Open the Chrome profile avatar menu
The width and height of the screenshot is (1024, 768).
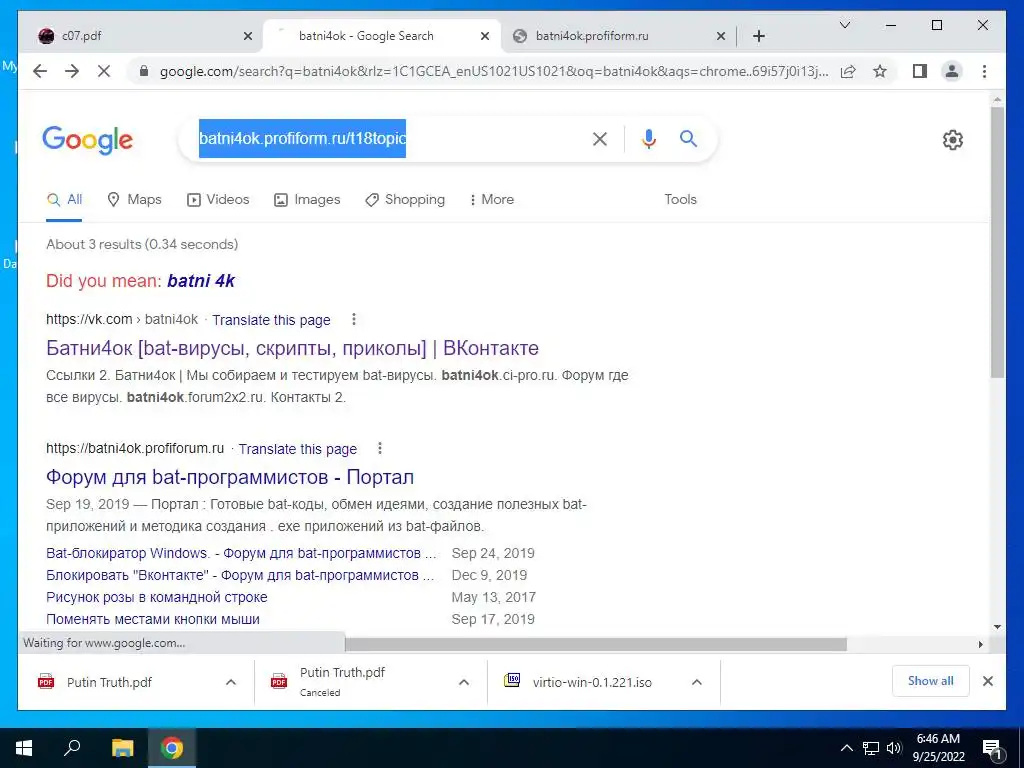pyautogui.click(x=952, y=71)
